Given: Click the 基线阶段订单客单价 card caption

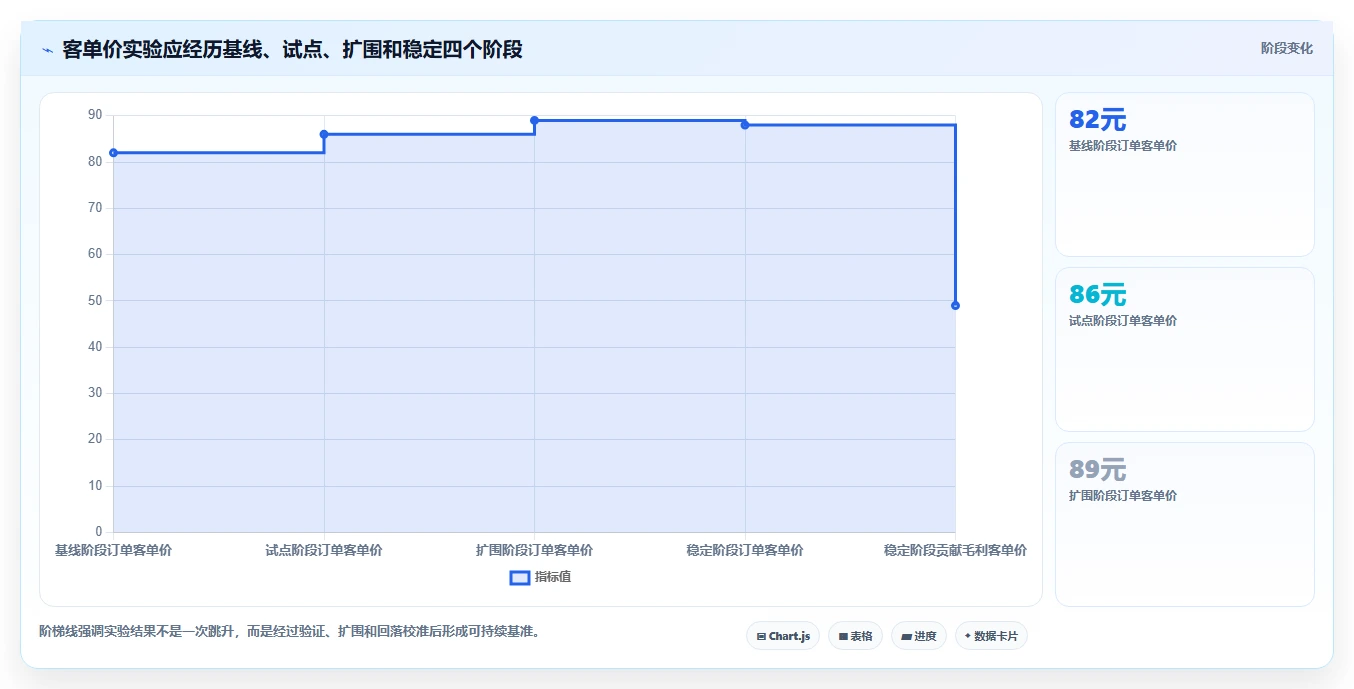Looking at the screenshot, I should [1123, 146].
